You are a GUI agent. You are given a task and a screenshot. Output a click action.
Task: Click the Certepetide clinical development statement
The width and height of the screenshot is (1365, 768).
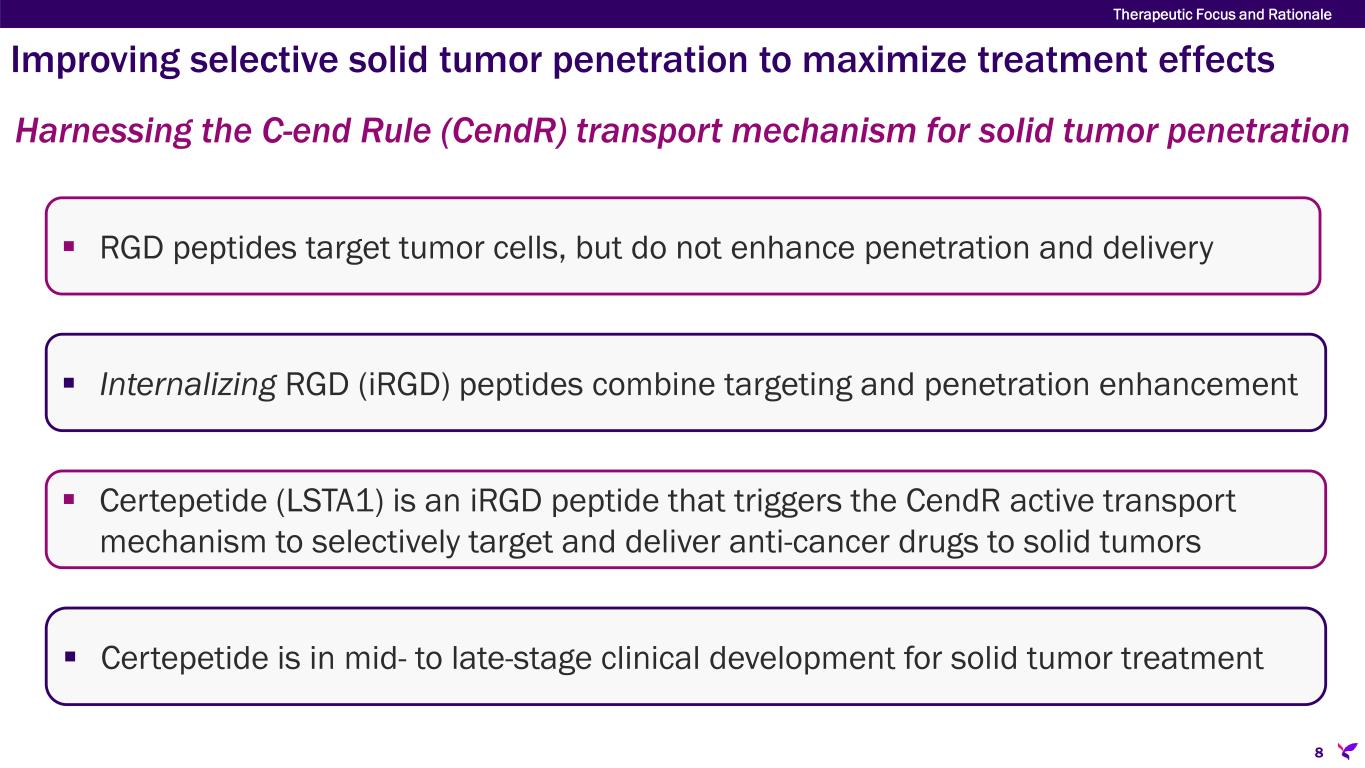(682, 659)
